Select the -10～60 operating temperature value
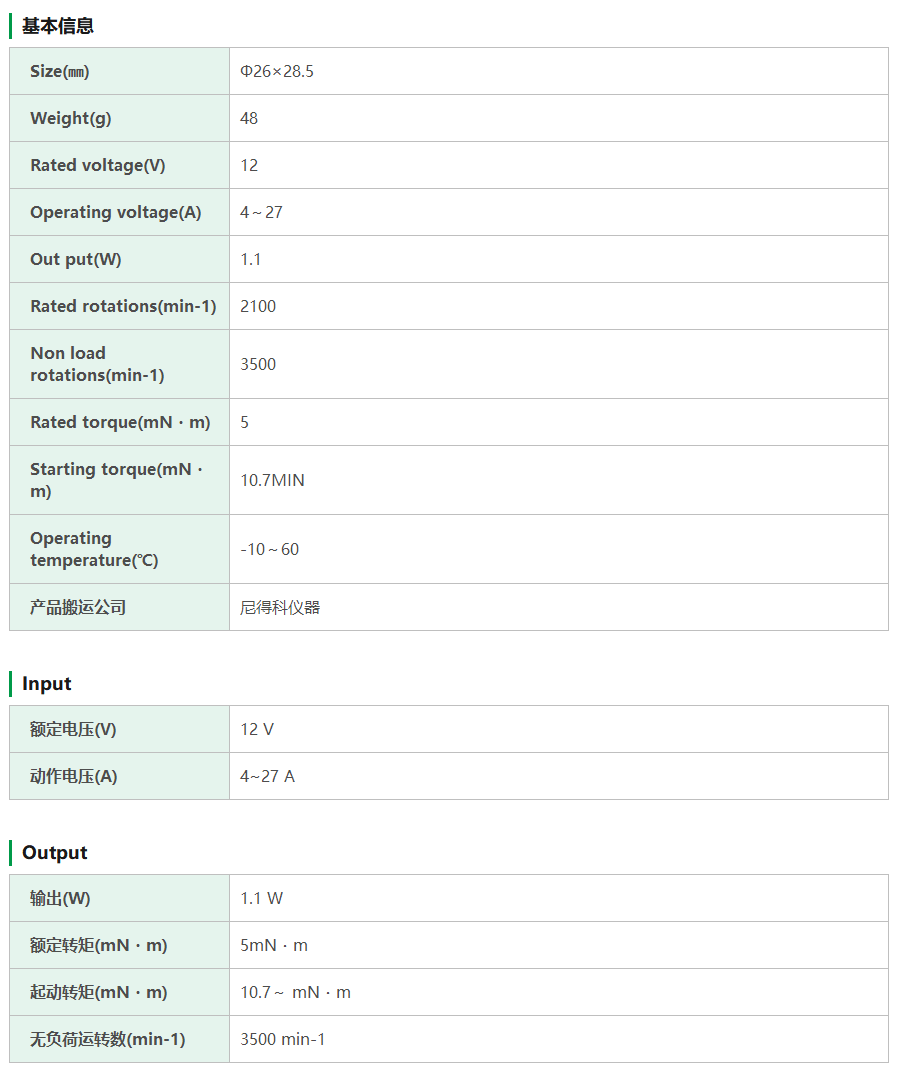Image resolution: width=901 pixels, height=1073 pixels. (270, 549)
